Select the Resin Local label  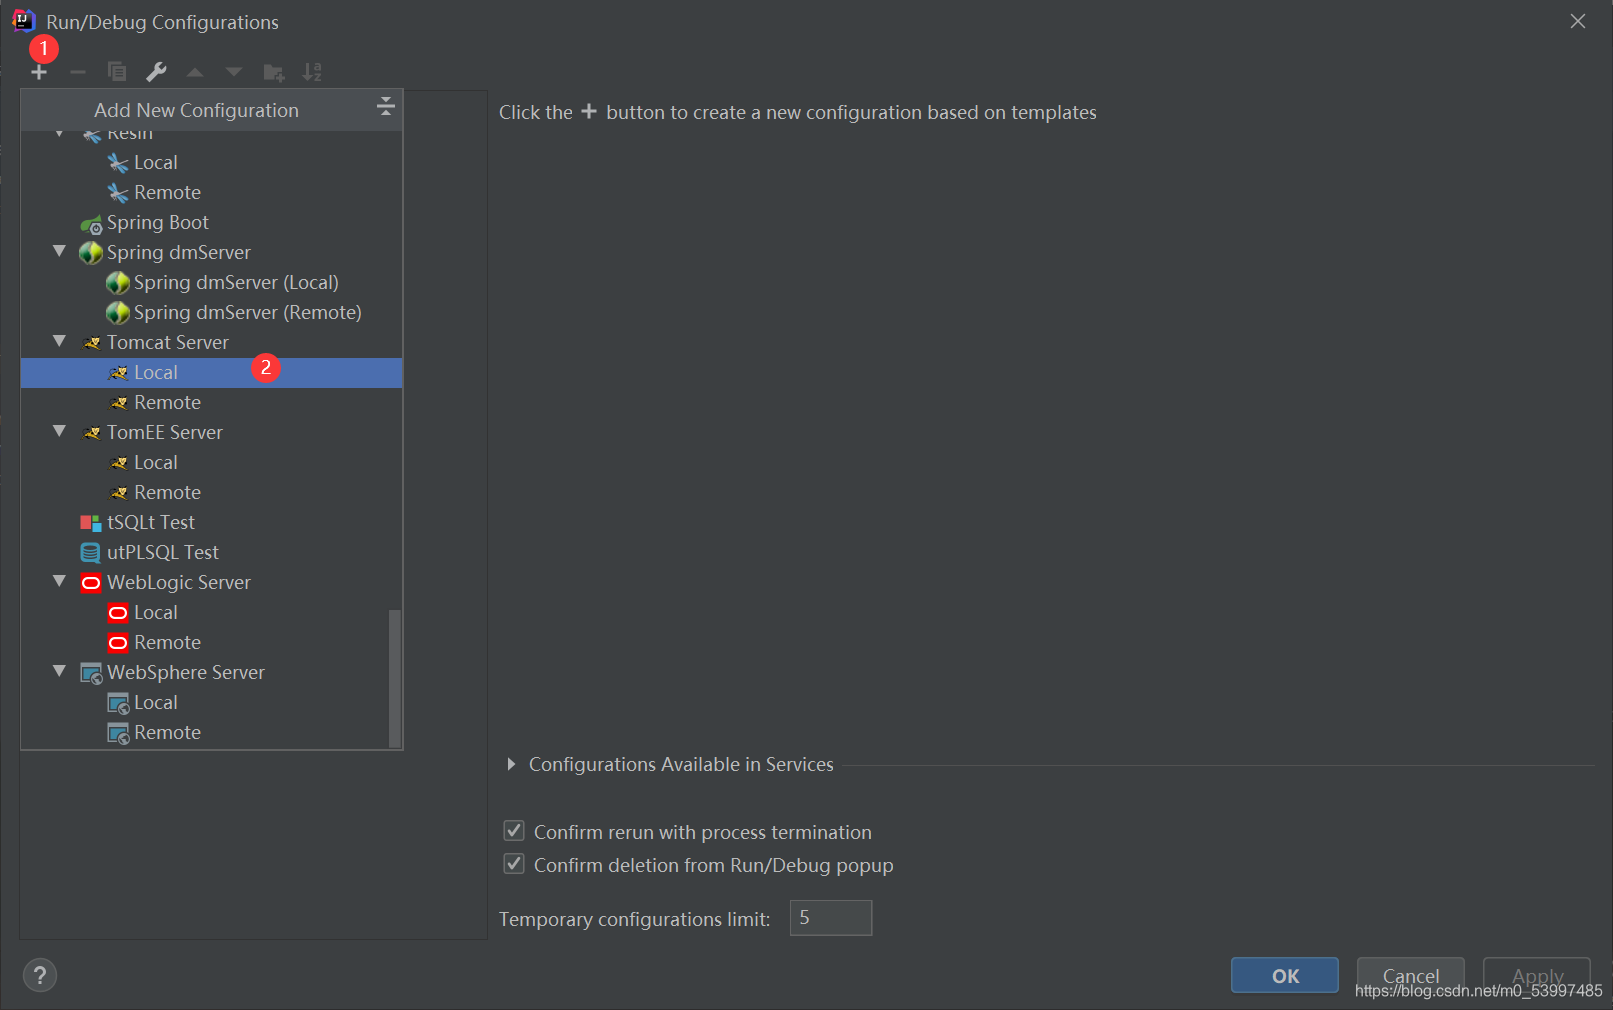(x=156, y=163)
